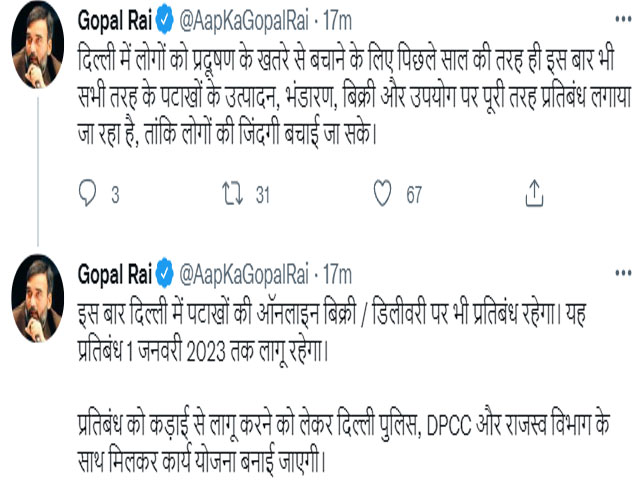Click the reply icon on the first tweet
This screenshot has width=640, height=480.
pyautogui.click(x=86, y=194)
